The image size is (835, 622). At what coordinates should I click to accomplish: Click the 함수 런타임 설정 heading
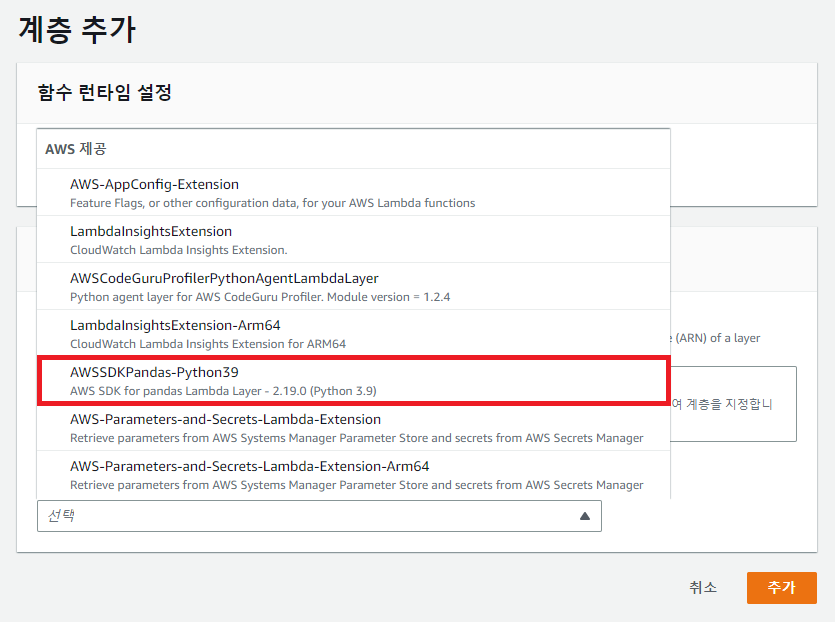[x=104, y=92]
